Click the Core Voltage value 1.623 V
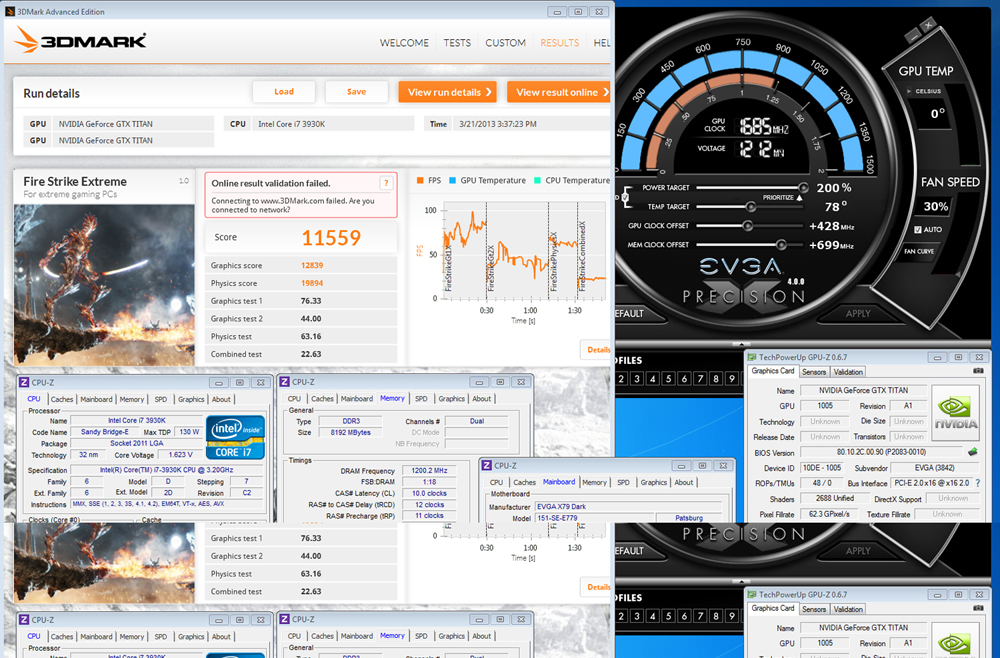The height and width of the screenshot is (658, 1000). click(180, 455)
